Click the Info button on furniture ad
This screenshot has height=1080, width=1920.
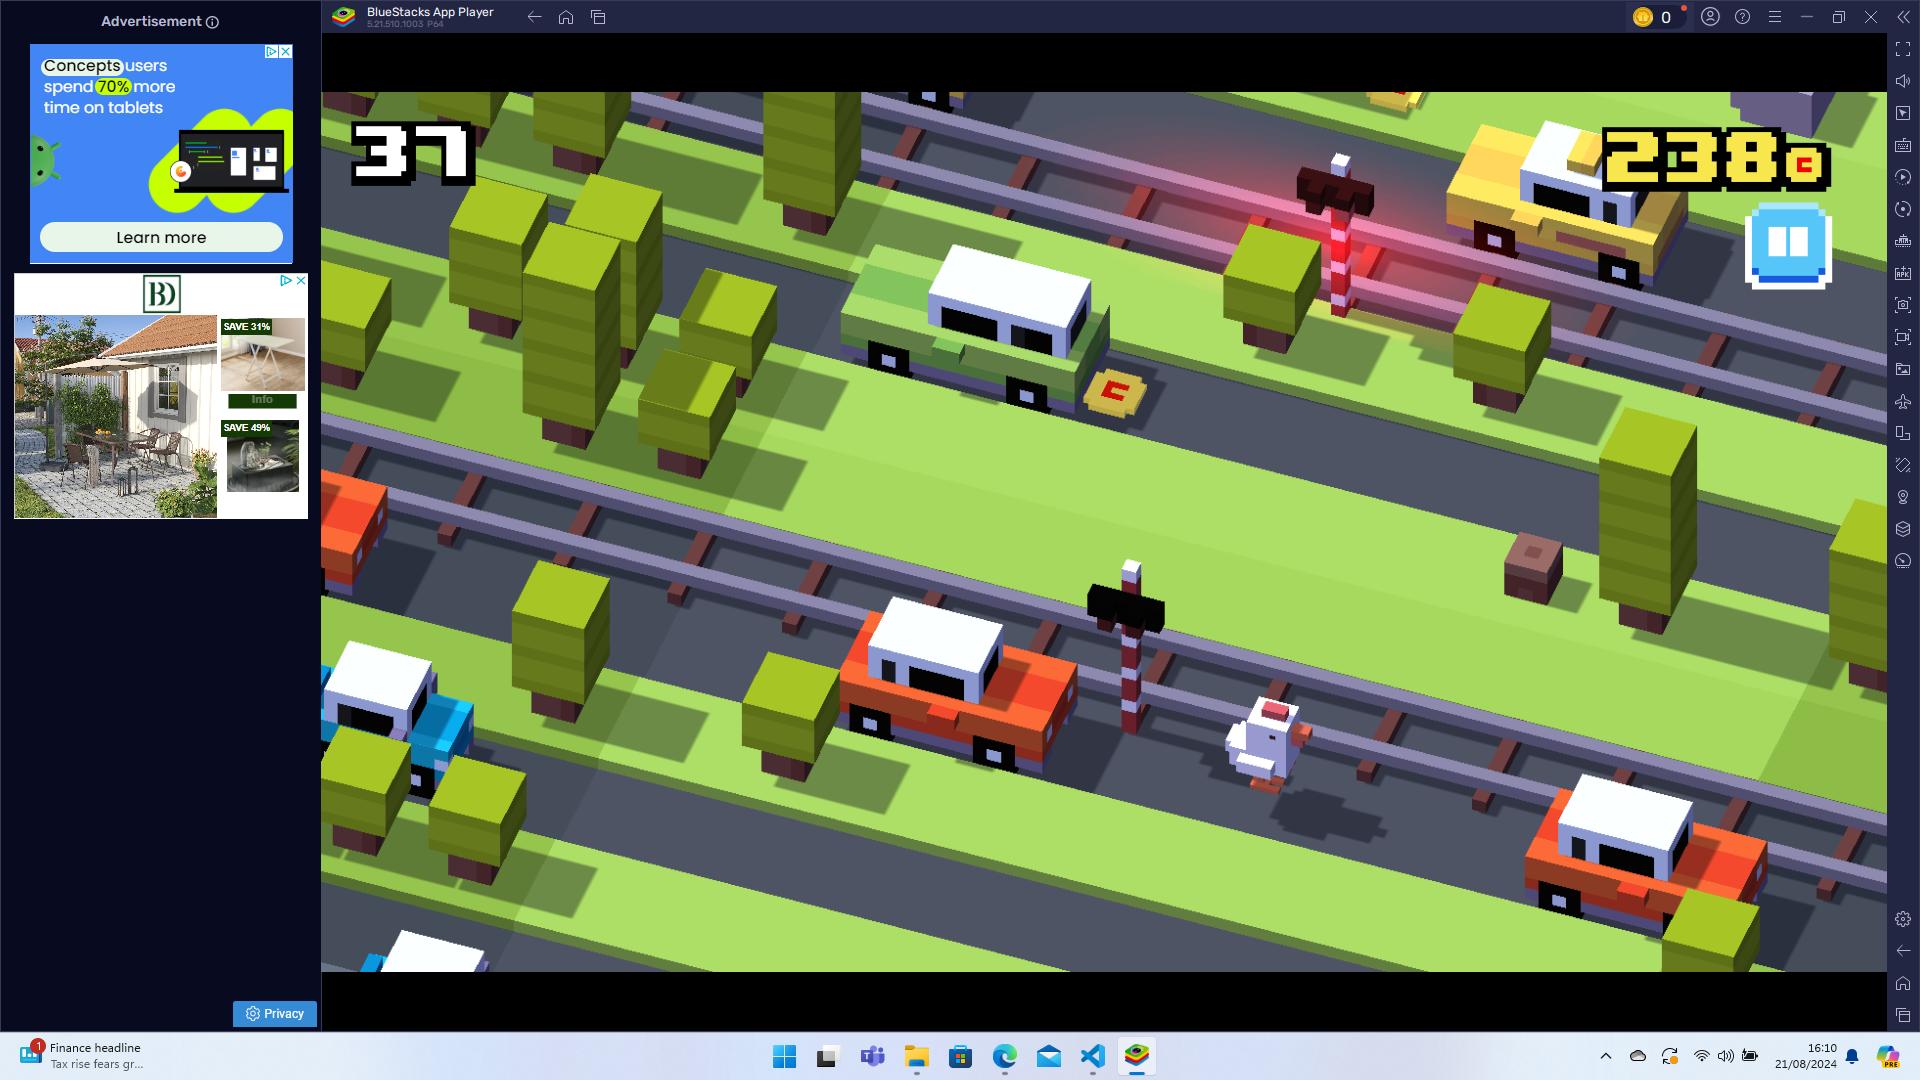pyautogui.click(x=262, y=400)
